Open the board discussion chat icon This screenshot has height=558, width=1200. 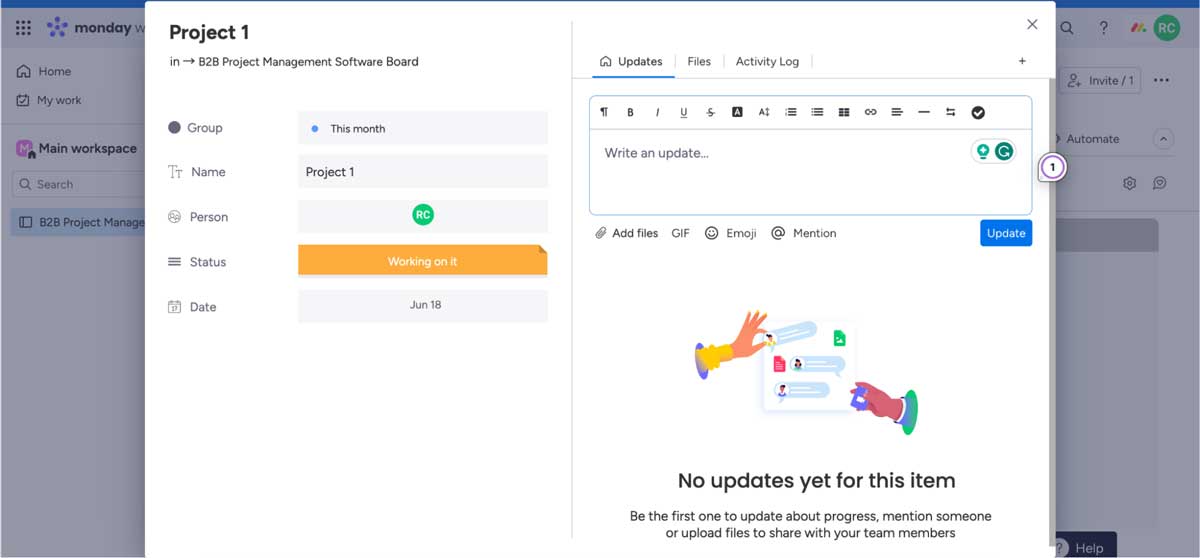(1160, 183)
